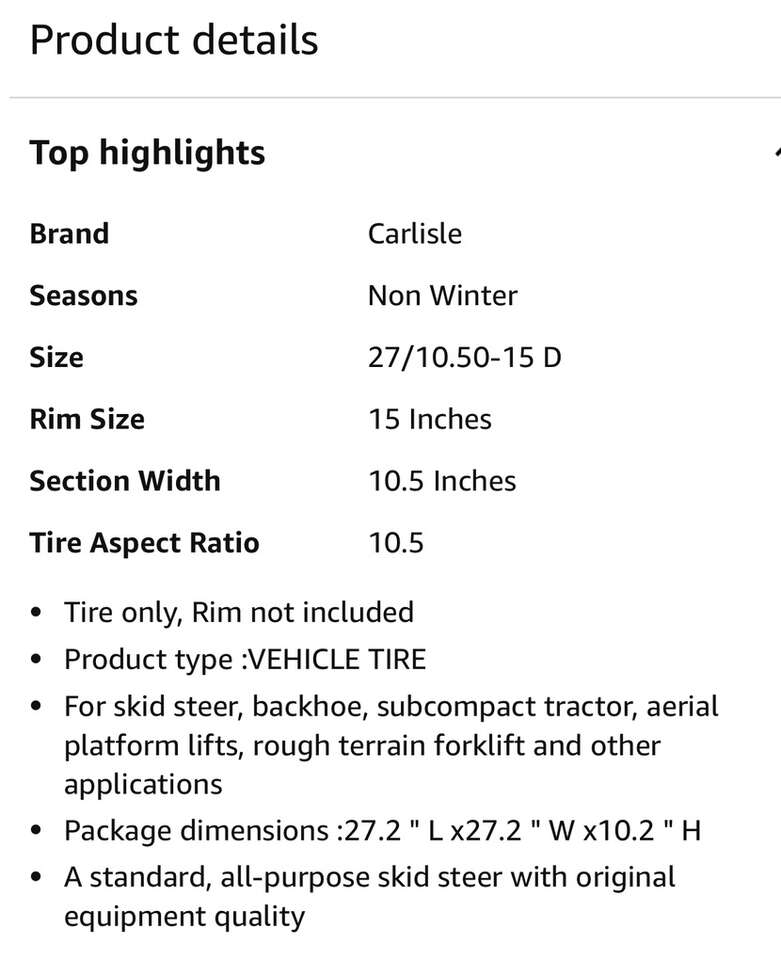Select the Carlisle brand value

[415, 234]
